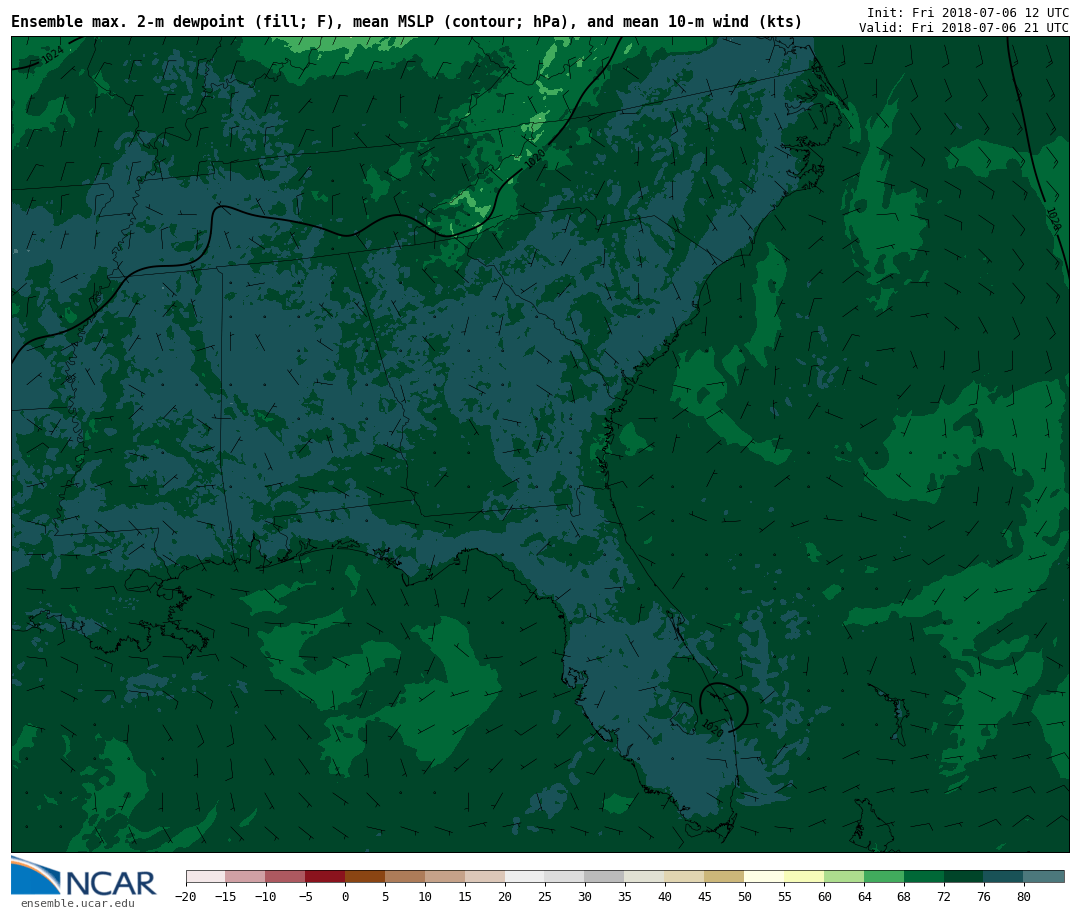Viewport: 1080px width, 915px height.
Task: Click the 55 to 60 light yellow swatch
Action: (805, 877)
